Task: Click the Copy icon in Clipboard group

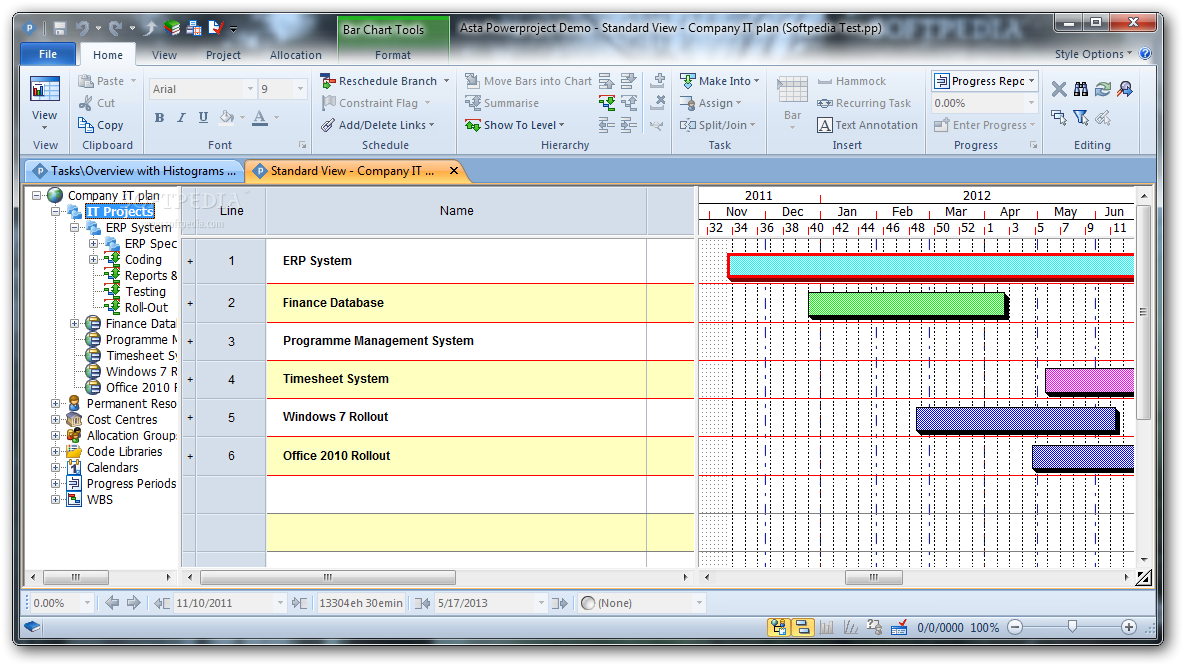Action: [x=85, y=125]
